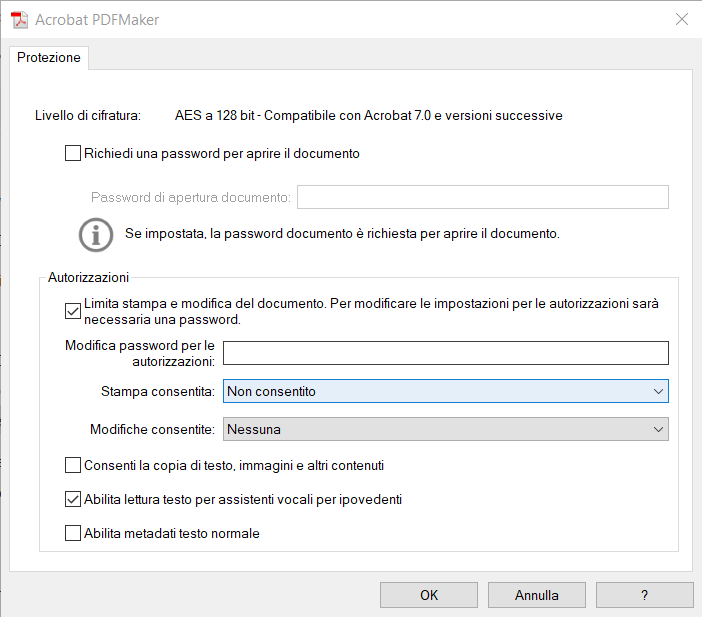Click the Acrobat PDF icon in title bar

19,19
